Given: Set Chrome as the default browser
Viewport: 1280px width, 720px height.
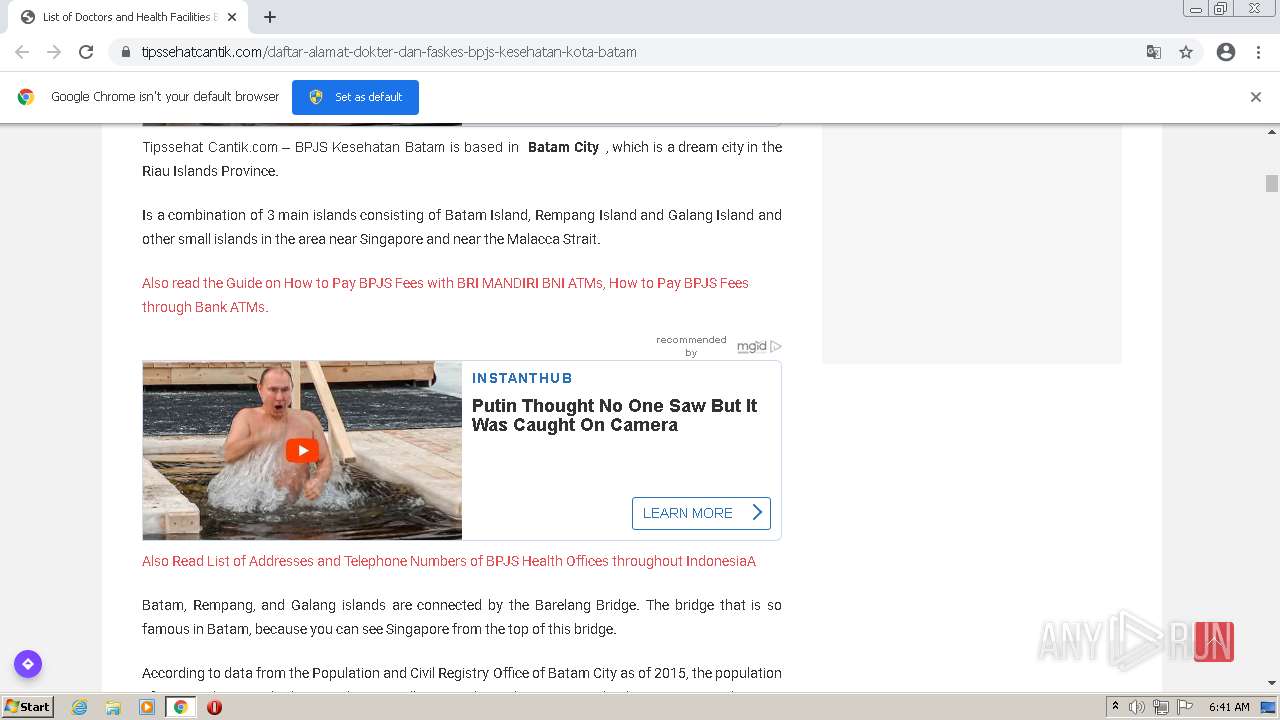Looking at the screenshot, I should (355, 97).
